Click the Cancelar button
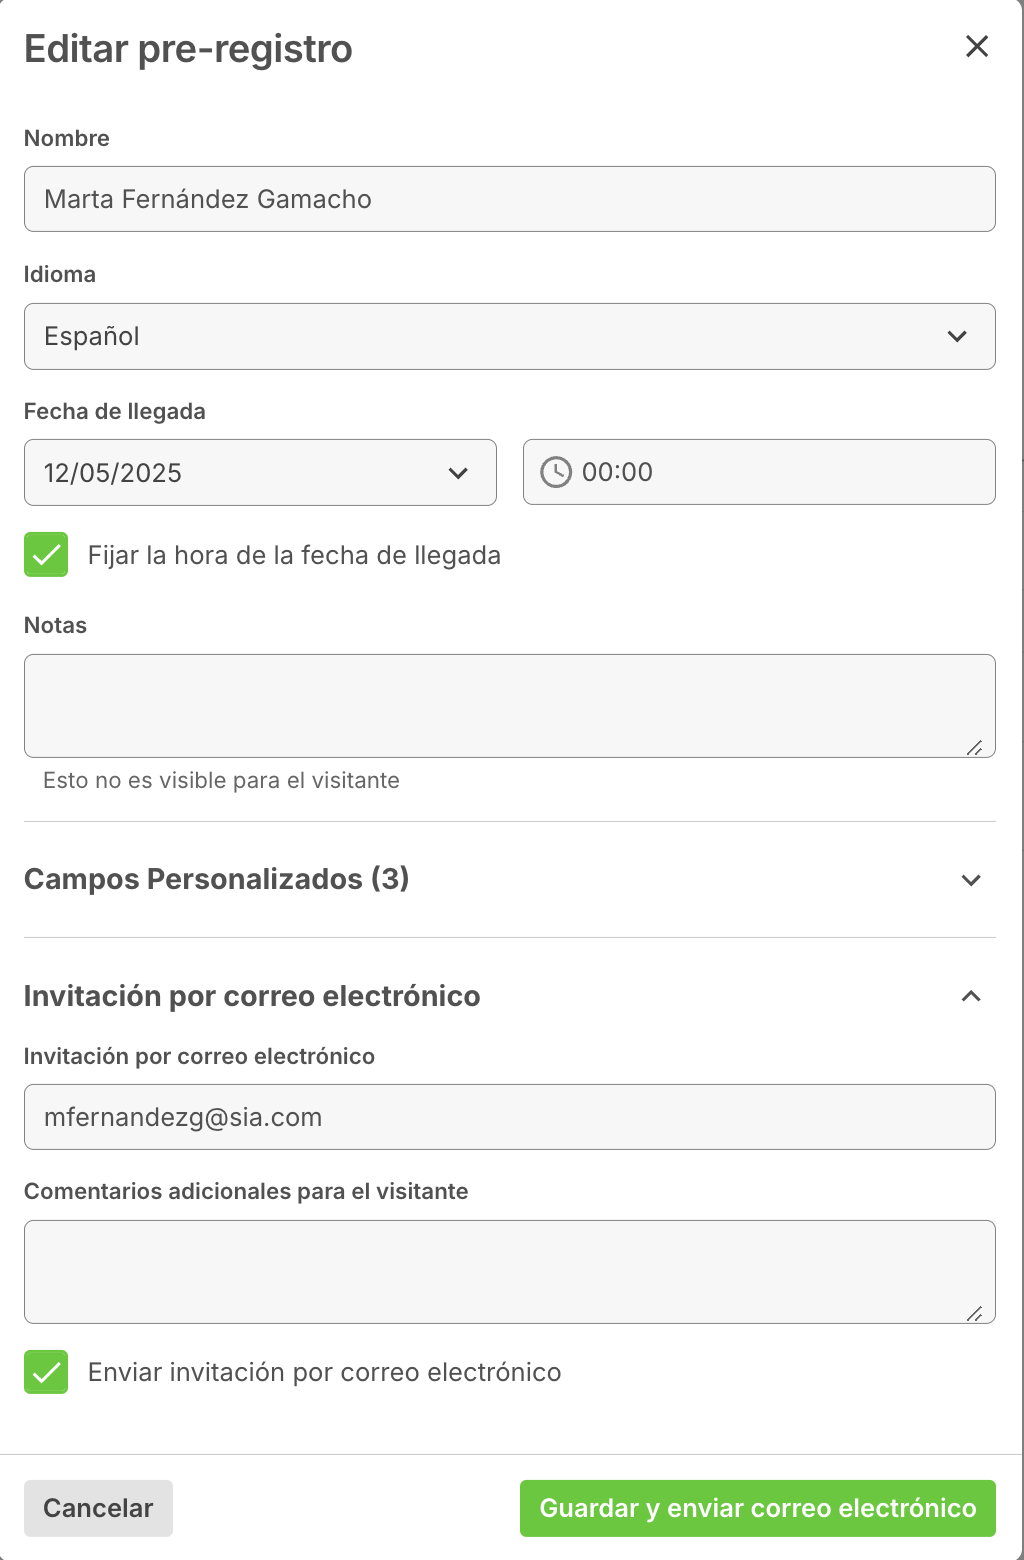1024x1560 pixels. [x=98, y=1508]
